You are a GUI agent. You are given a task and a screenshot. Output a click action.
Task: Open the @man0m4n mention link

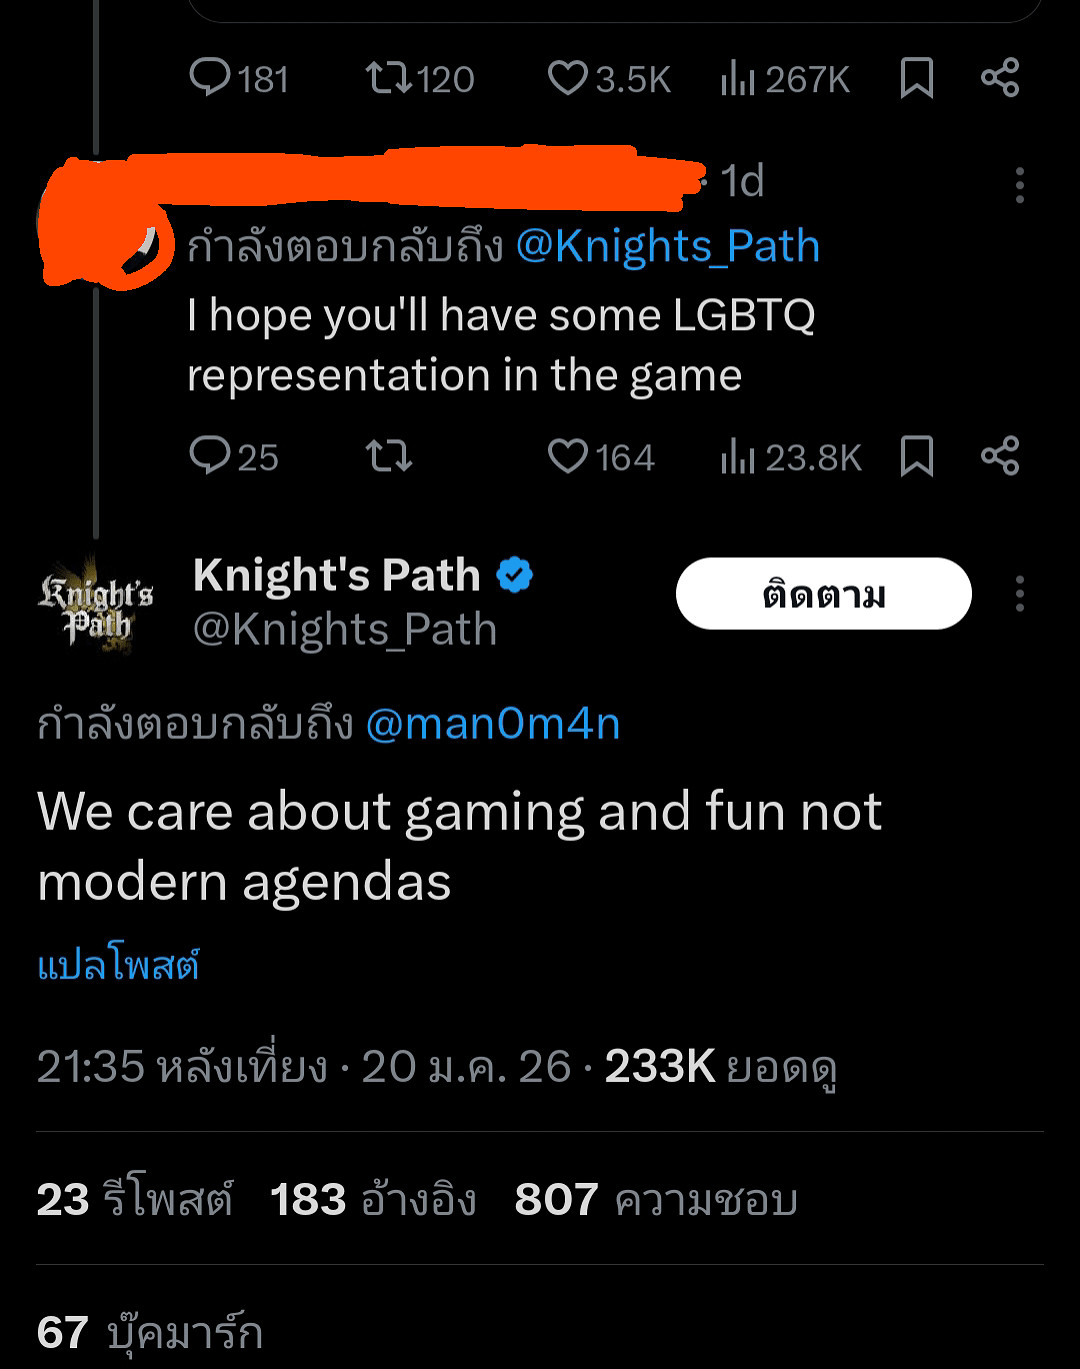(x=493, y=723)
